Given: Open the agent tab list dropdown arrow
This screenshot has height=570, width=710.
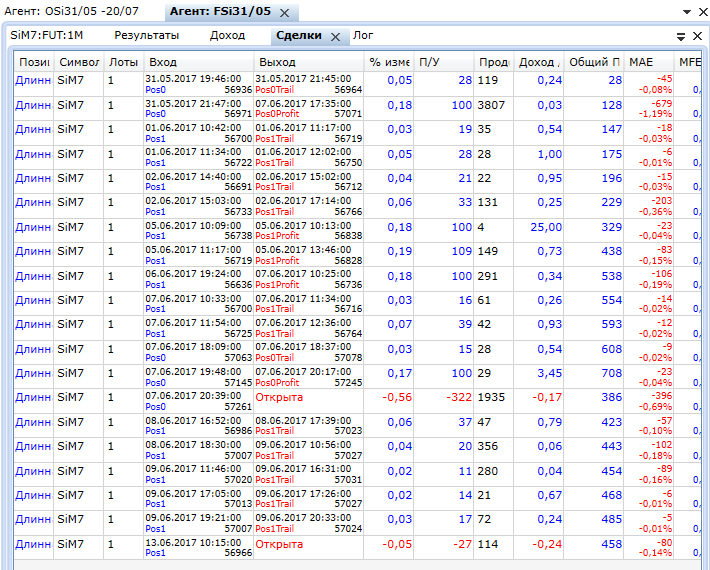Looking at the screenshot, I should tap(687, 12).
